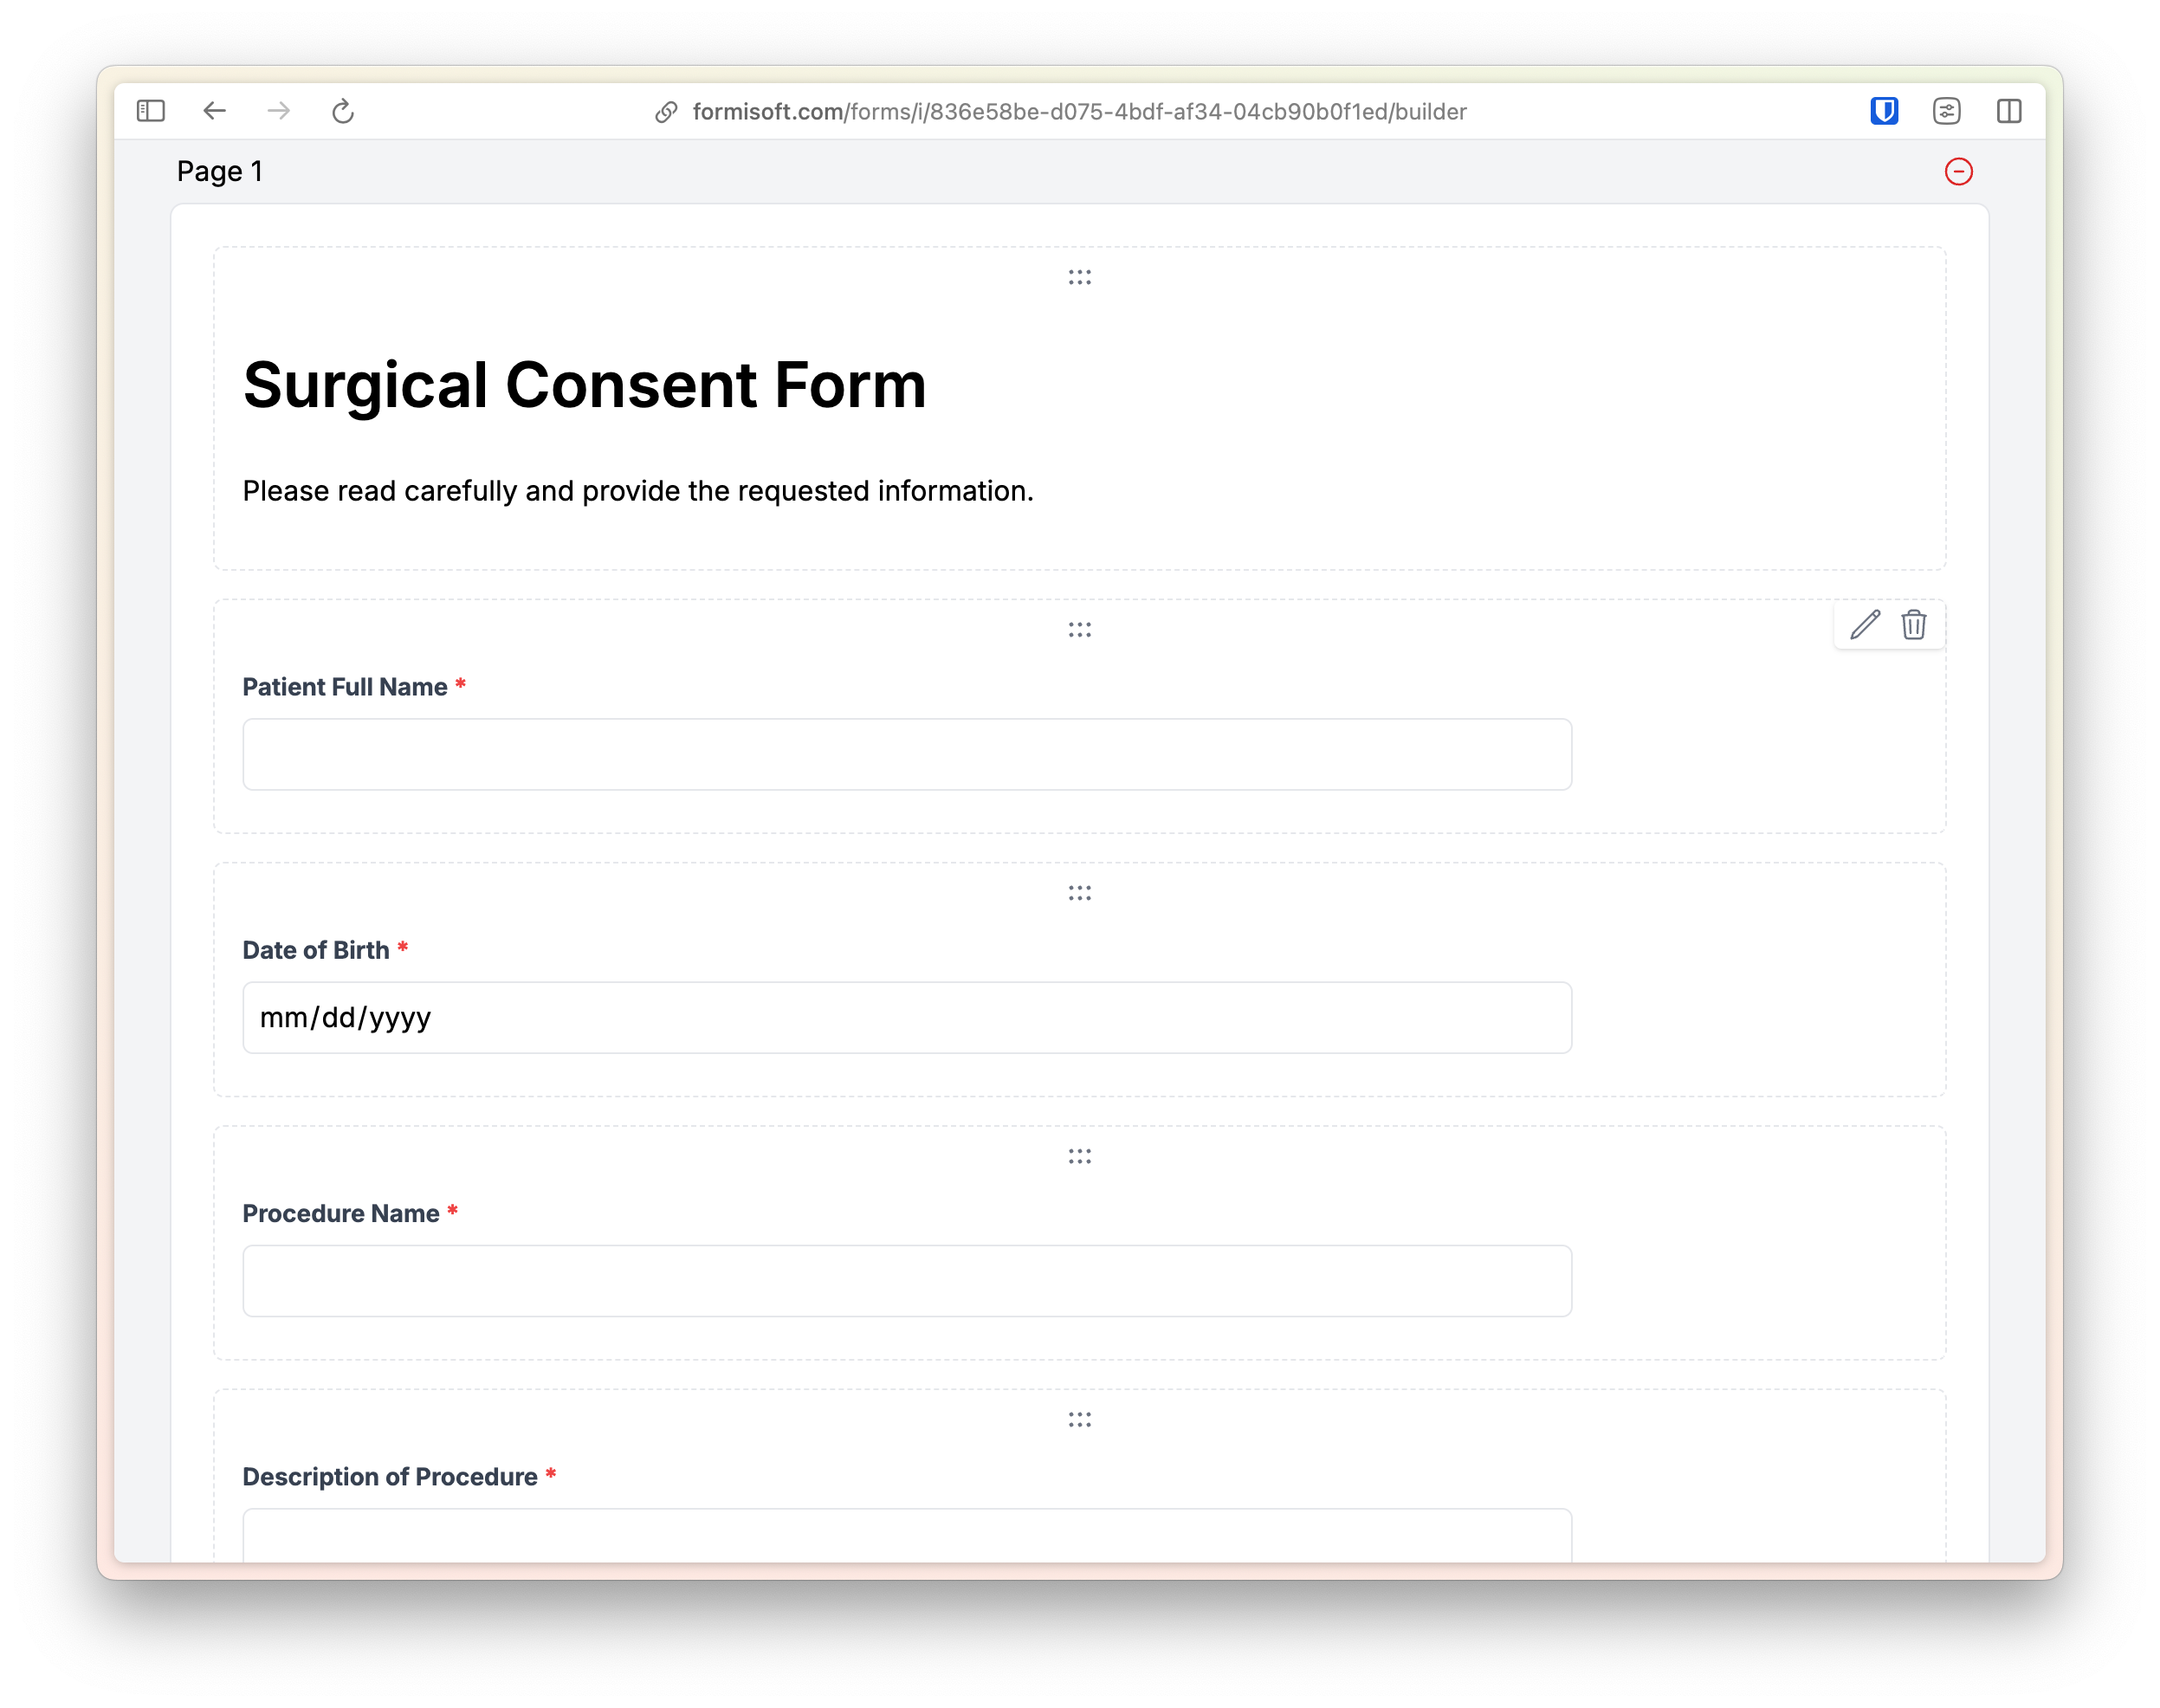Delete the Patient Full Name field

click(1914, 625)
